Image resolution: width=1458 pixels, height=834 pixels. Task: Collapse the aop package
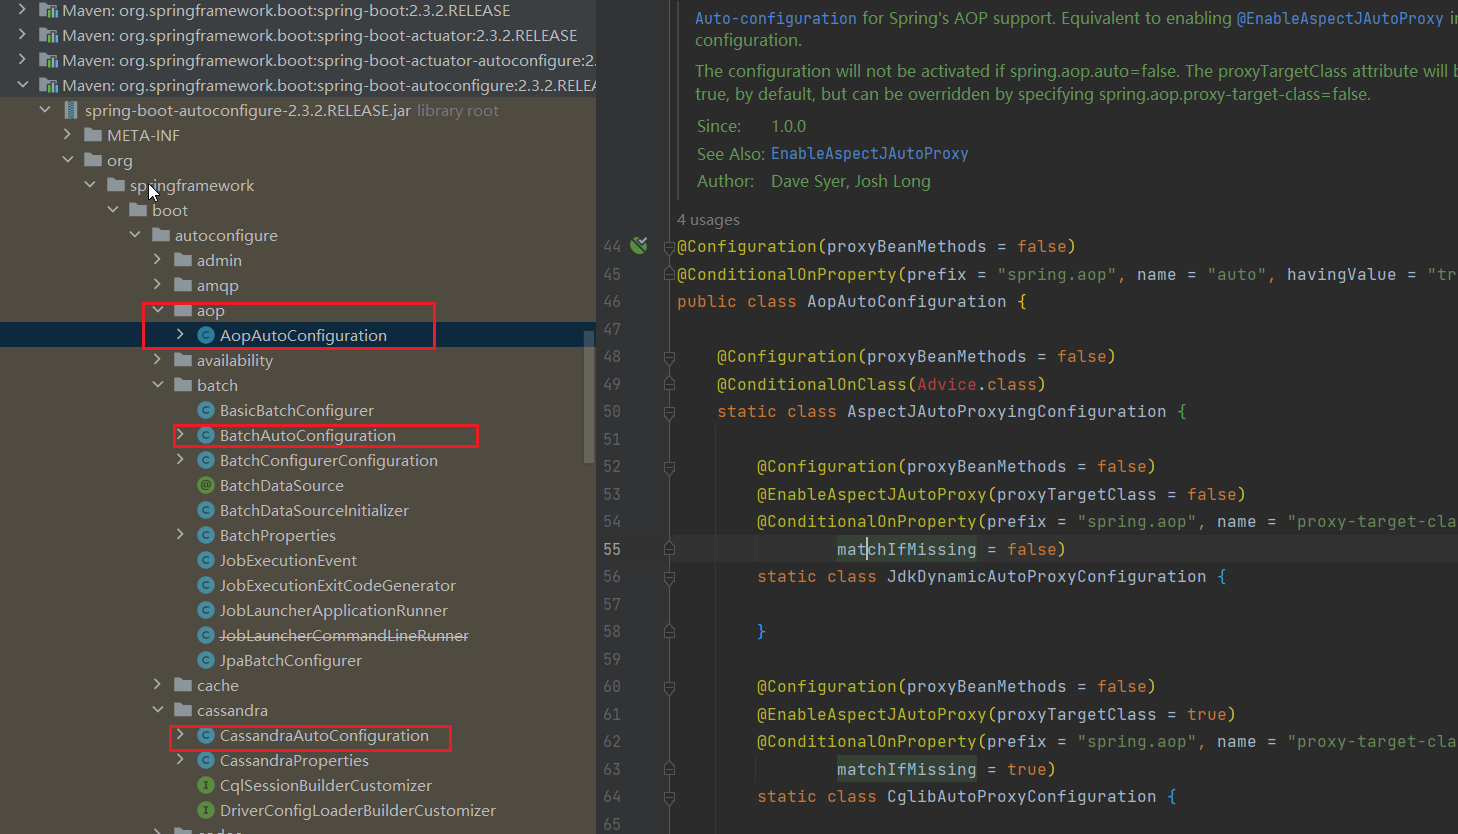click(x=157, y=310)
